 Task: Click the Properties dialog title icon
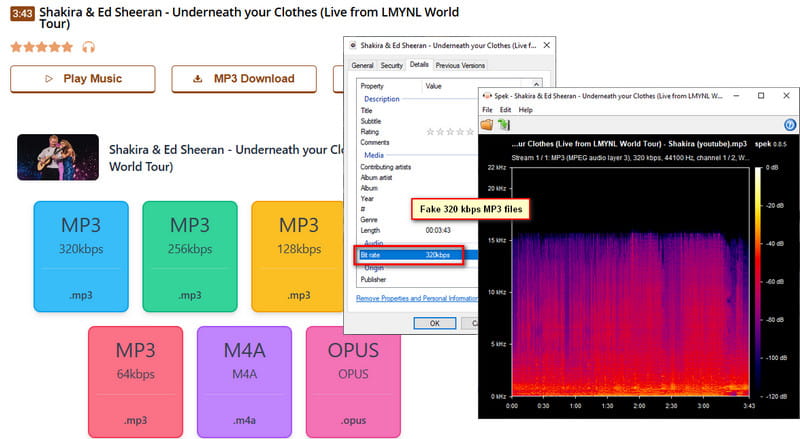[353, 45]
